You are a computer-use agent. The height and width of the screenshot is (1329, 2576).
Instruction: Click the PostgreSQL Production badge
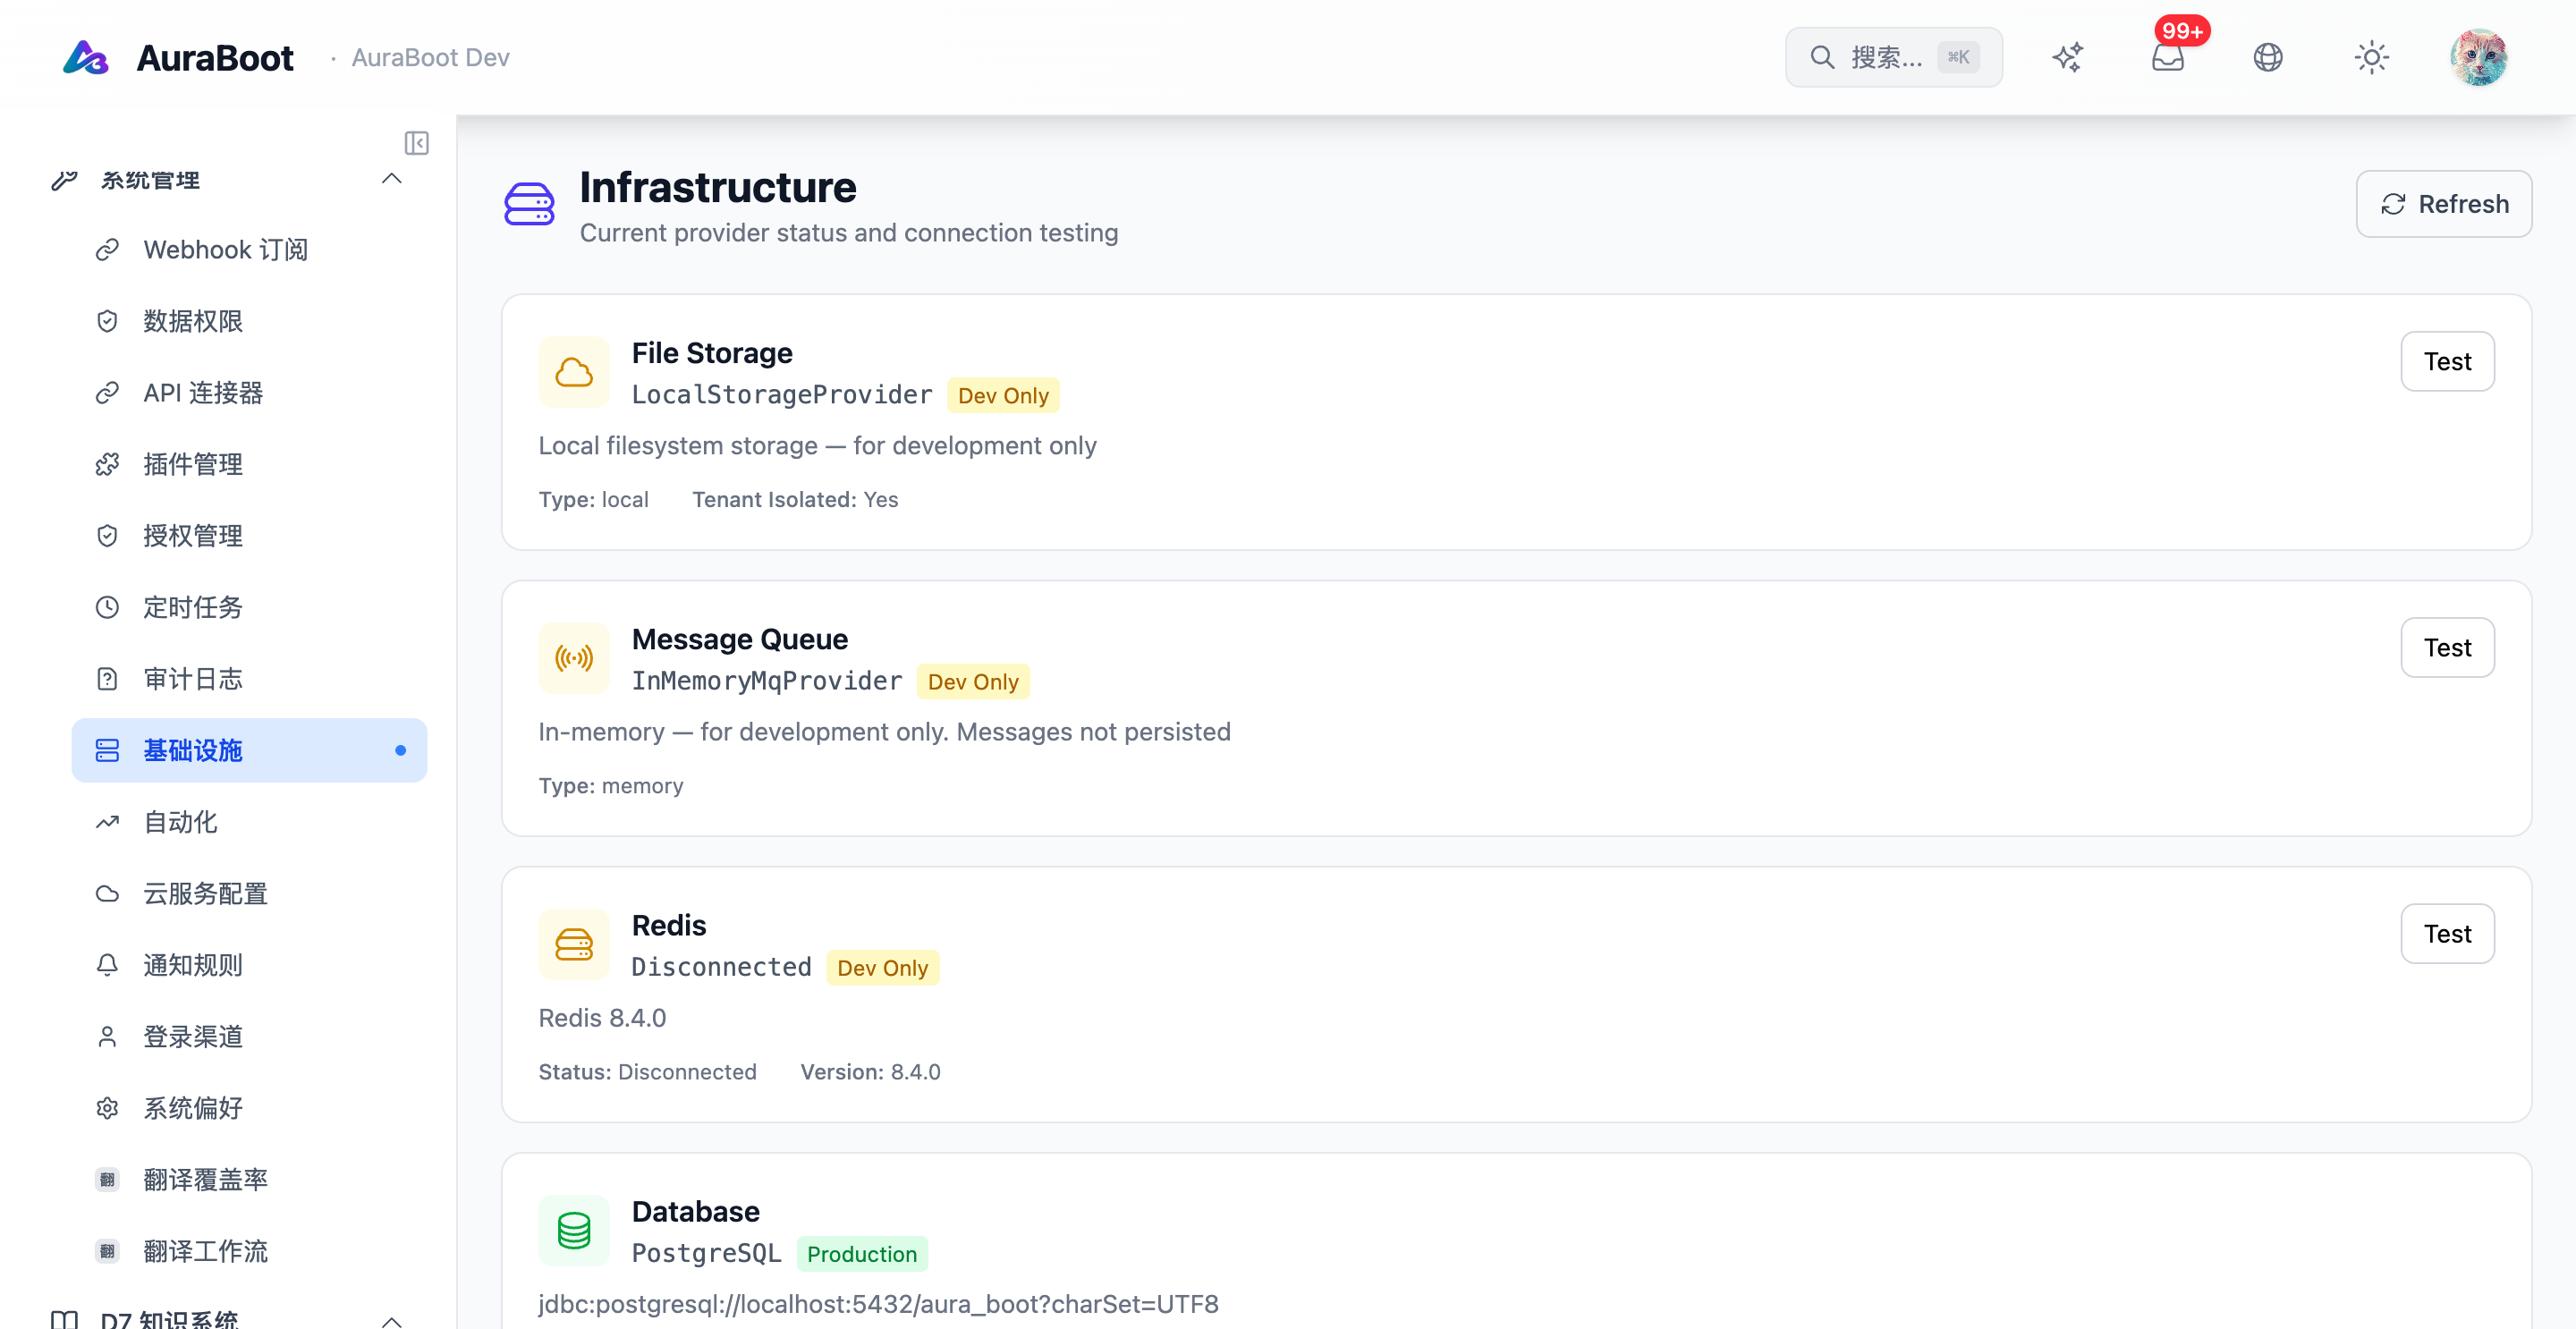click(x=862, y=1253)
